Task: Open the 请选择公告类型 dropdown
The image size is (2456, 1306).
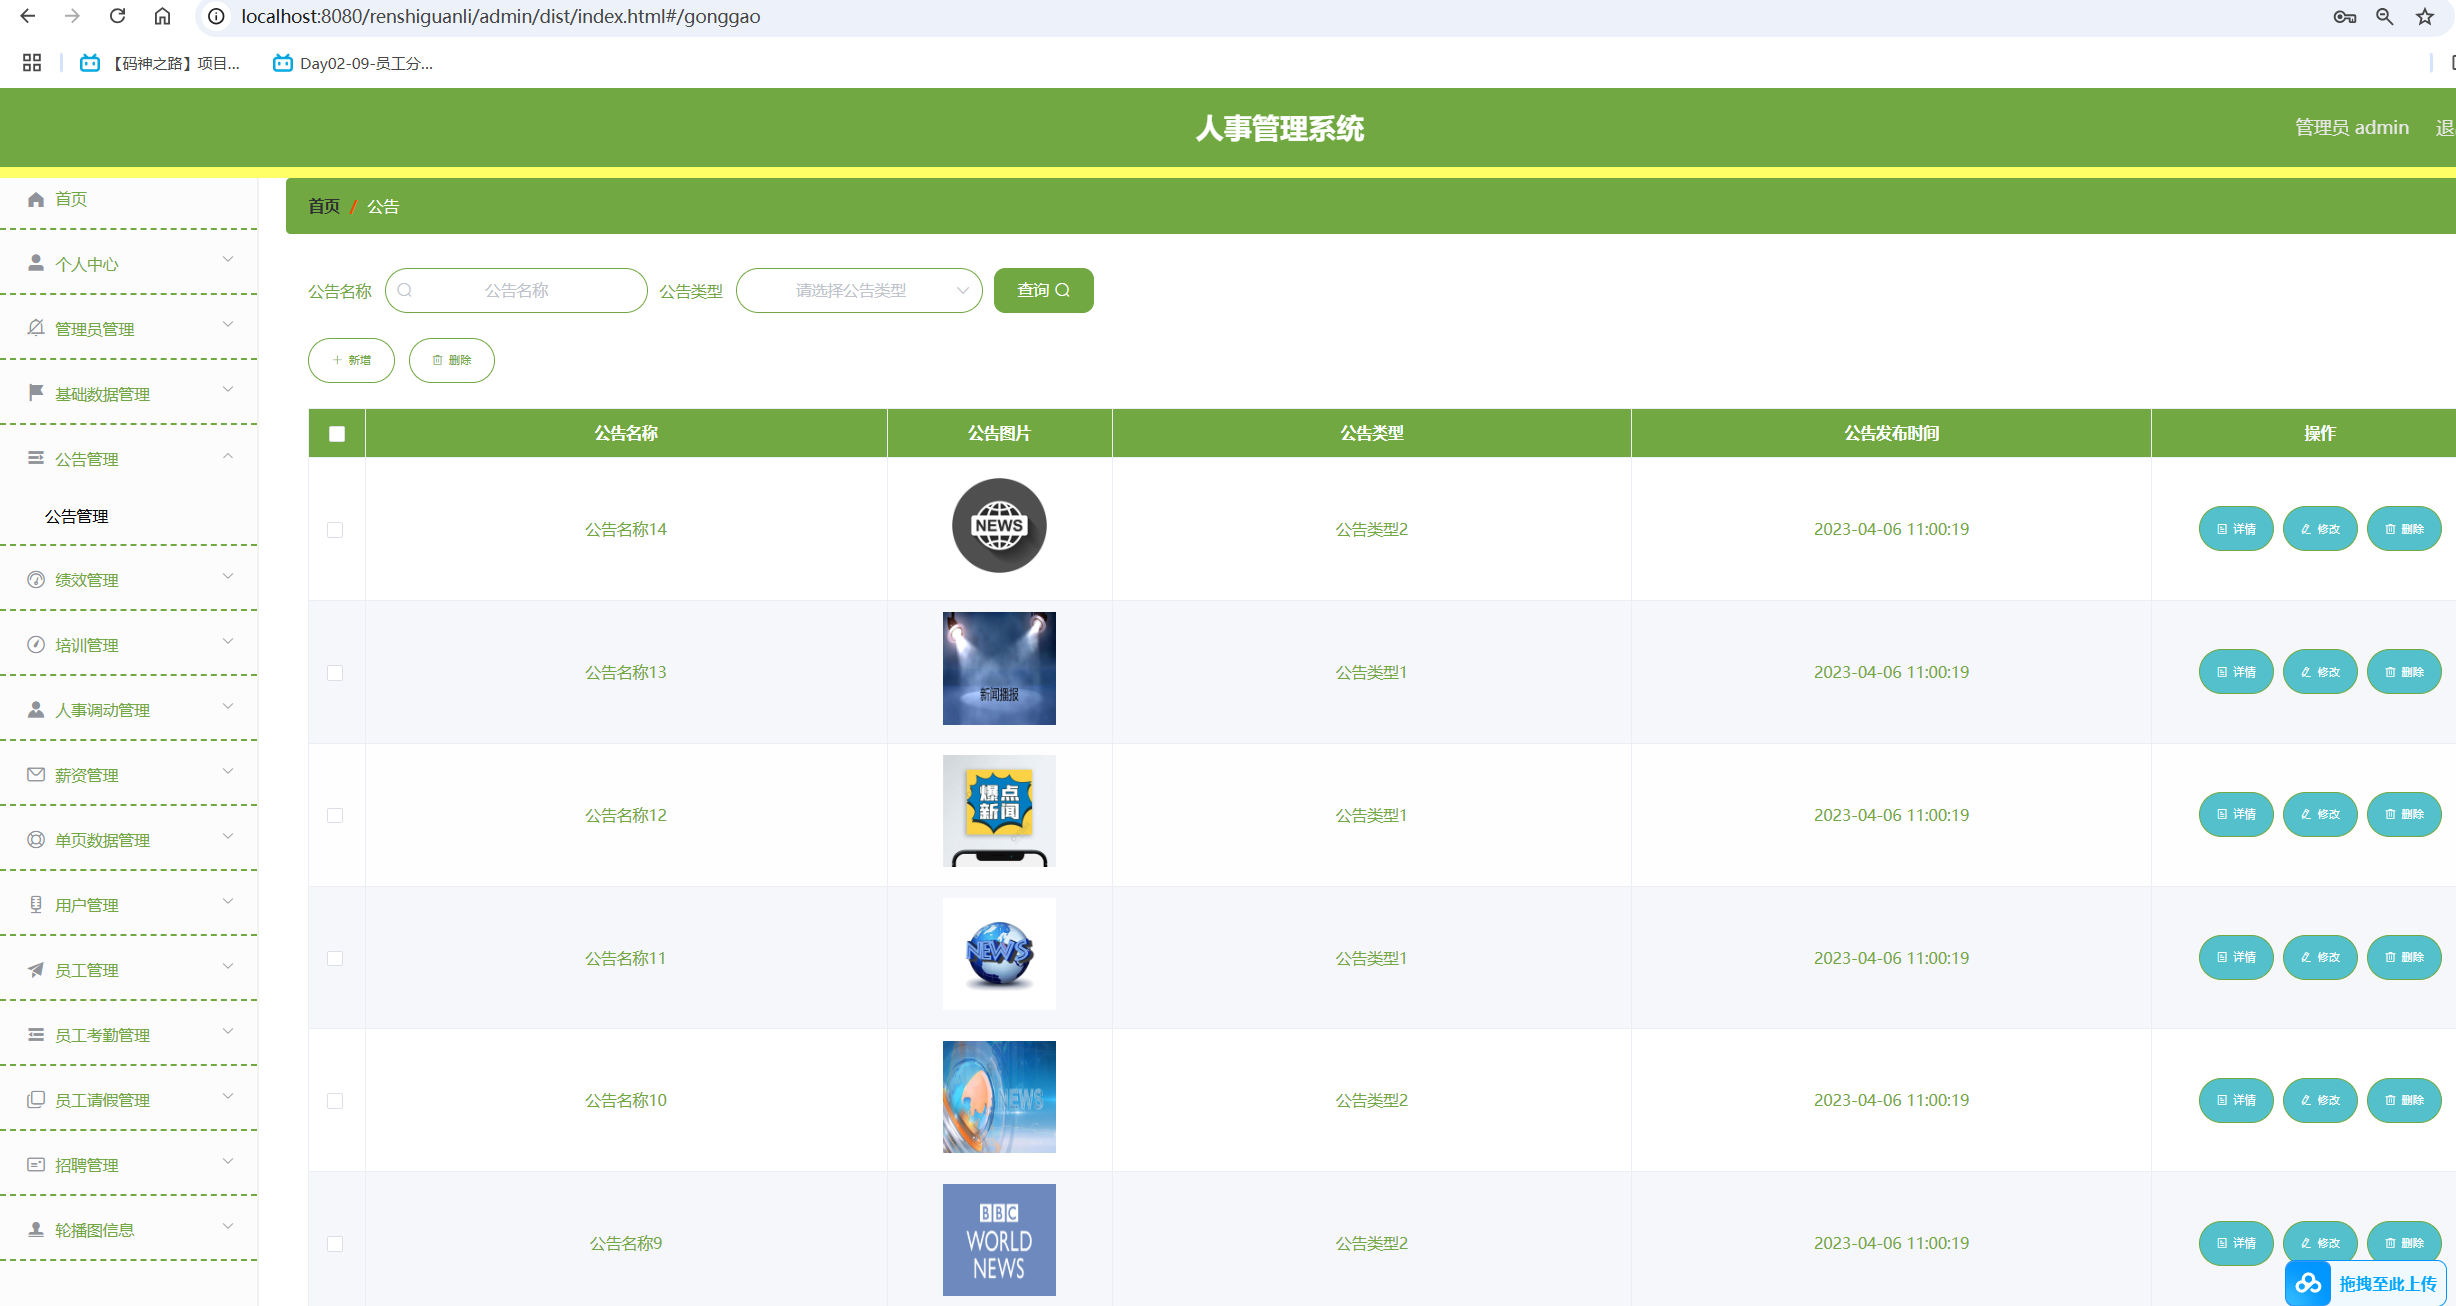Action: (x=859, y=290)
